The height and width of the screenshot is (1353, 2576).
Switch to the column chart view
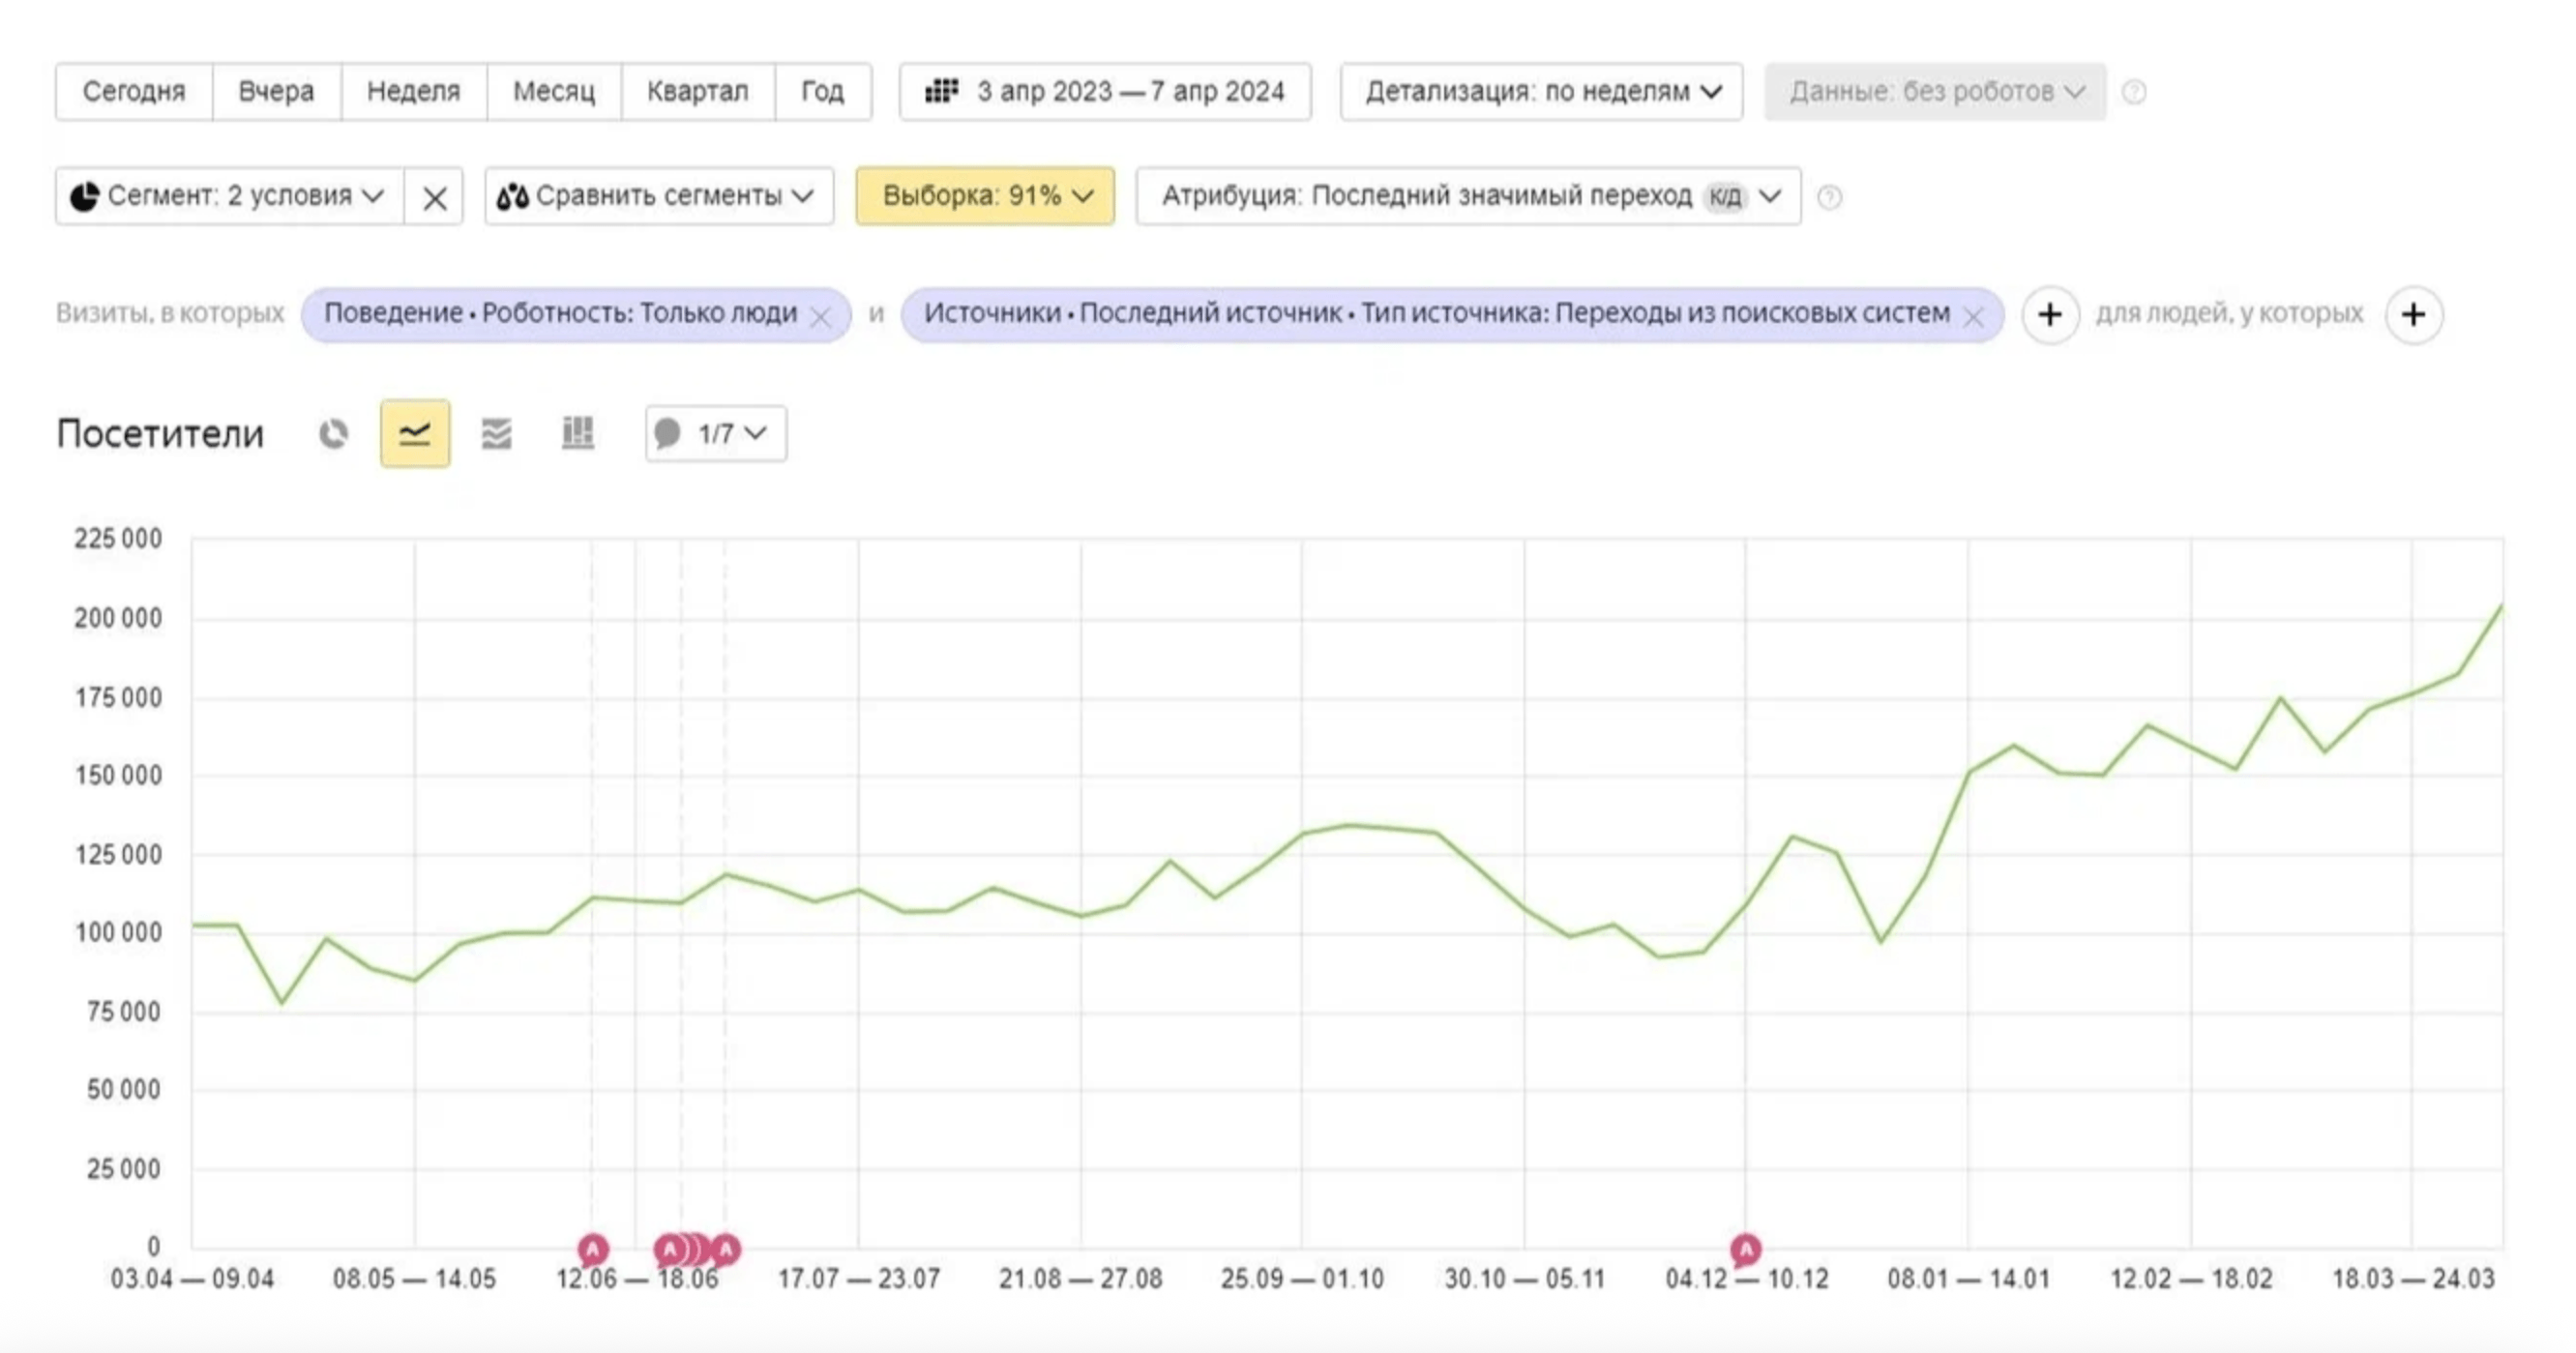[578, 434]
